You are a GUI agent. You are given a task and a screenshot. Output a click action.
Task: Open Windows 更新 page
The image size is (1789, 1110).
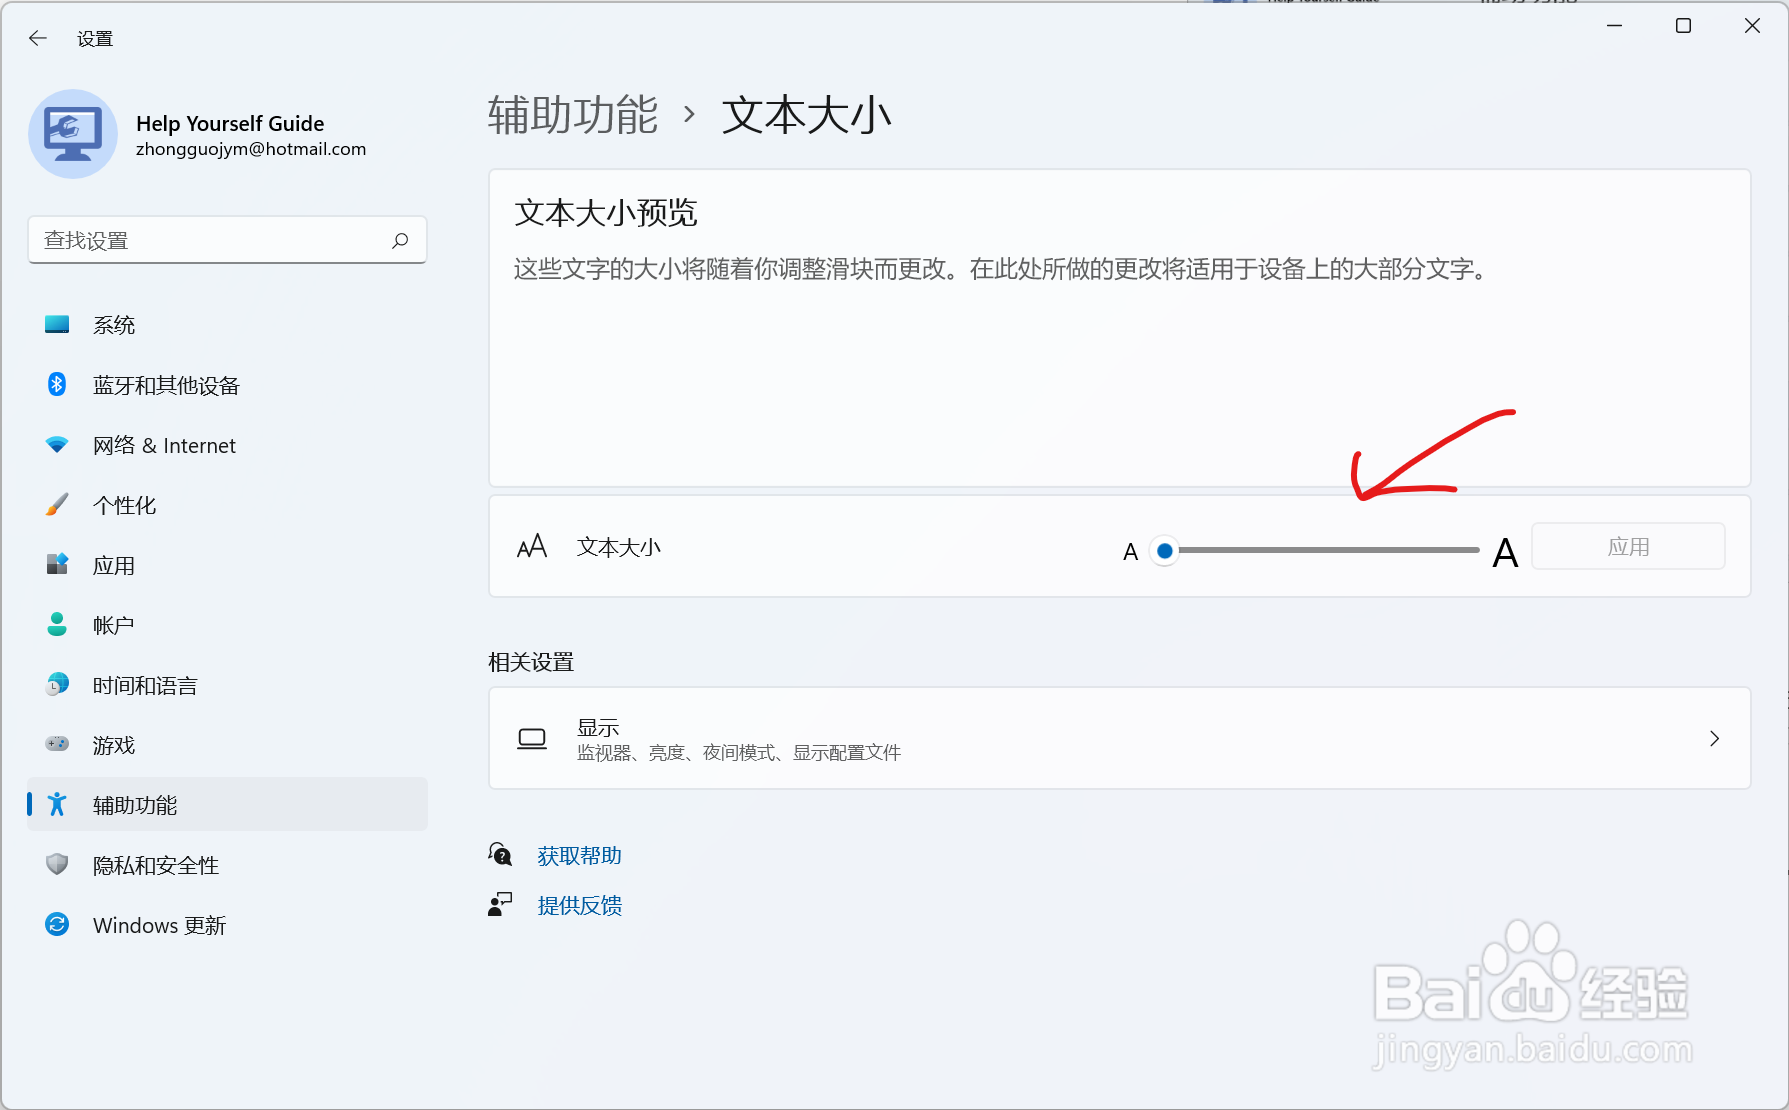[x=227, y=924]
